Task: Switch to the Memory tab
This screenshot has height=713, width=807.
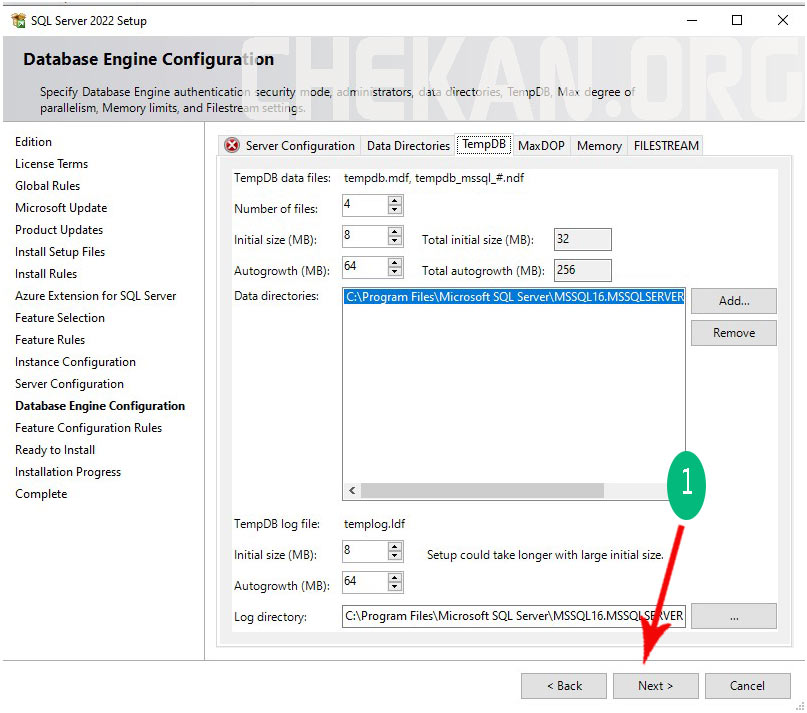Action: pos(599,146)
